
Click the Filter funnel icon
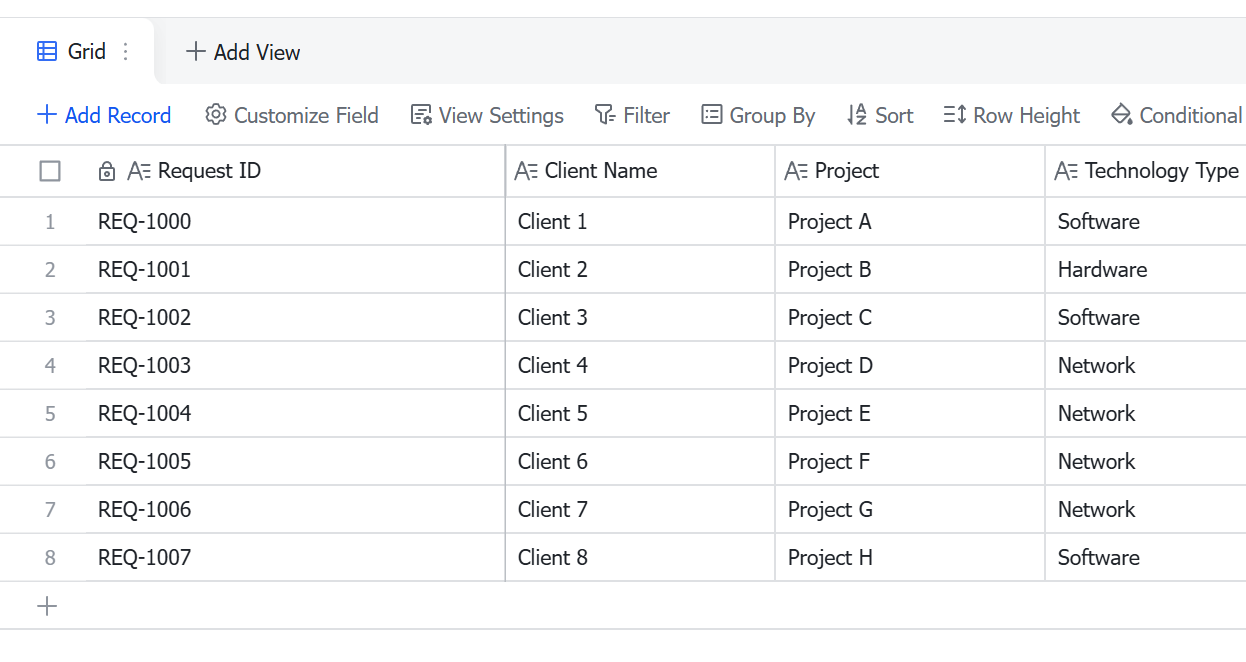pyautogui.click(x=604, y=115)
